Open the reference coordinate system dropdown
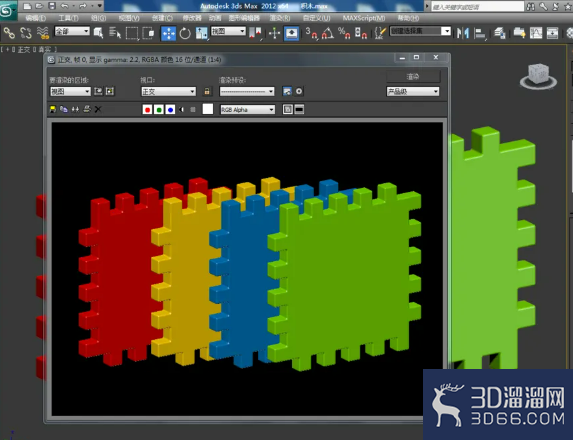573x440 pixels. pos(228,31)
